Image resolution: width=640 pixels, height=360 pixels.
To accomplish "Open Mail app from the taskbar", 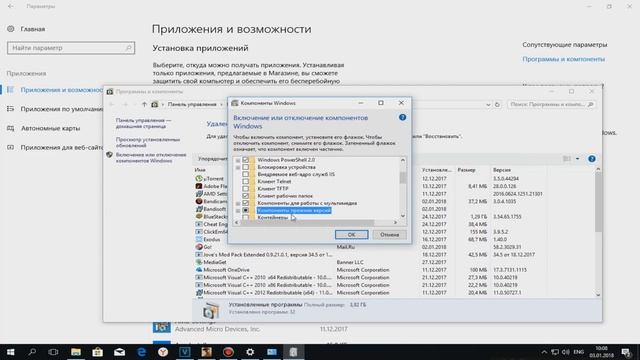I will pos(119,352).
